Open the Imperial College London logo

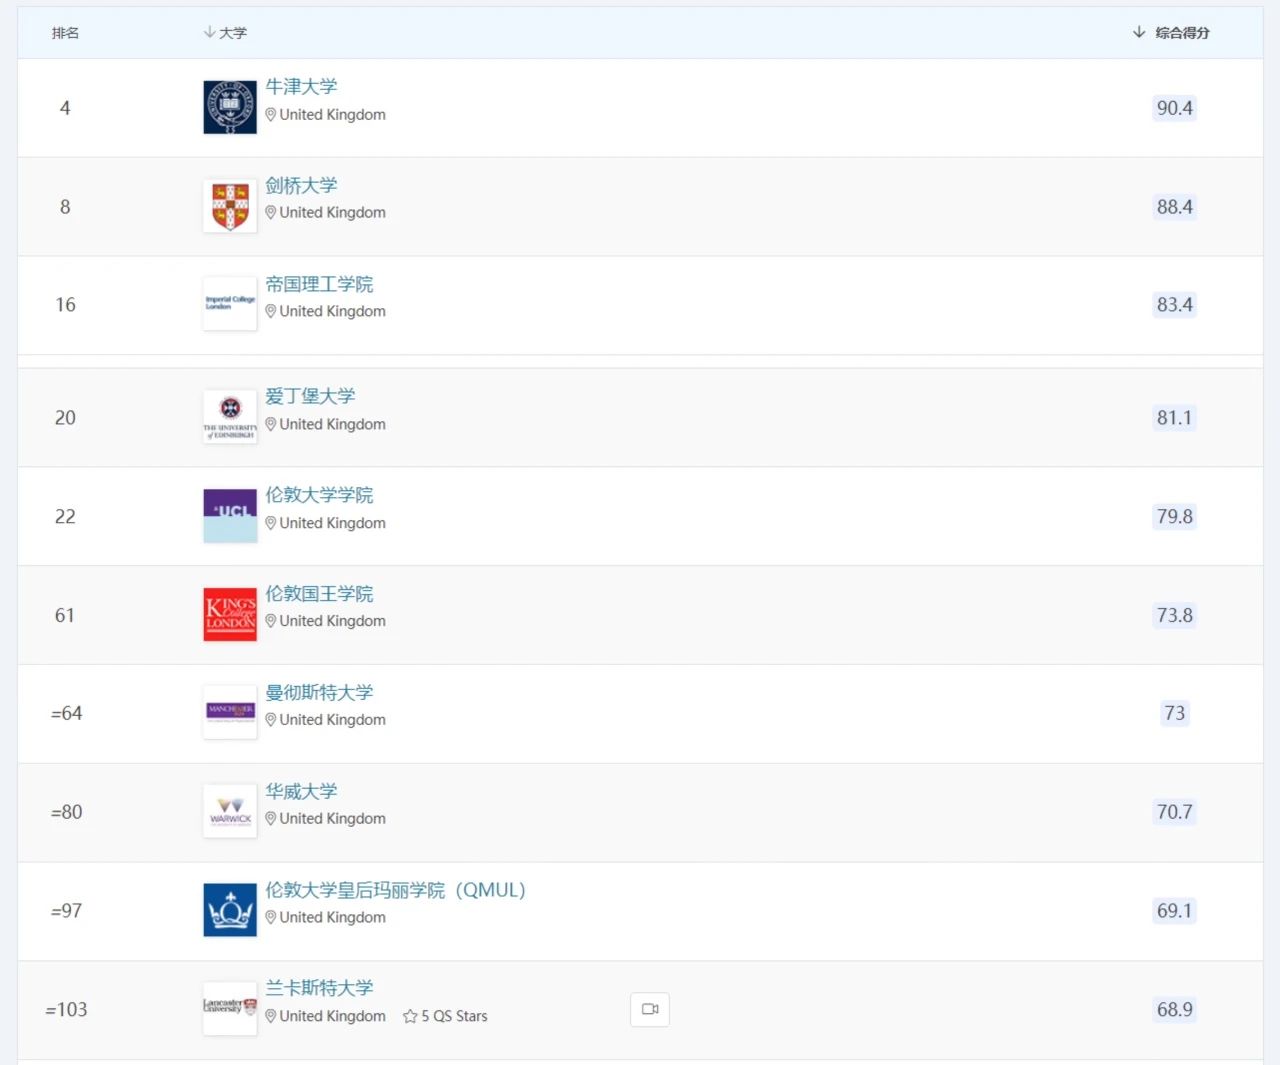pyautogui.click(x=230, y=304)
